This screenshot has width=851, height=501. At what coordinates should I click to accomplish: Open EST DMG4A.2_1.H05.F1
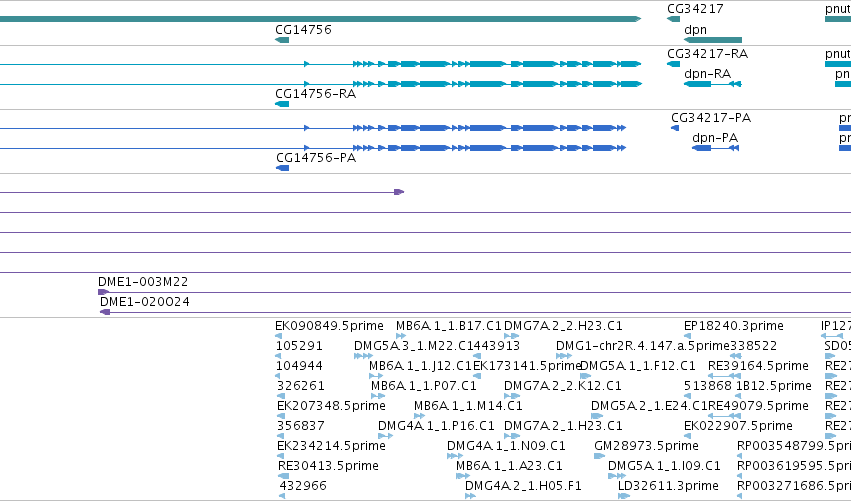523,486
